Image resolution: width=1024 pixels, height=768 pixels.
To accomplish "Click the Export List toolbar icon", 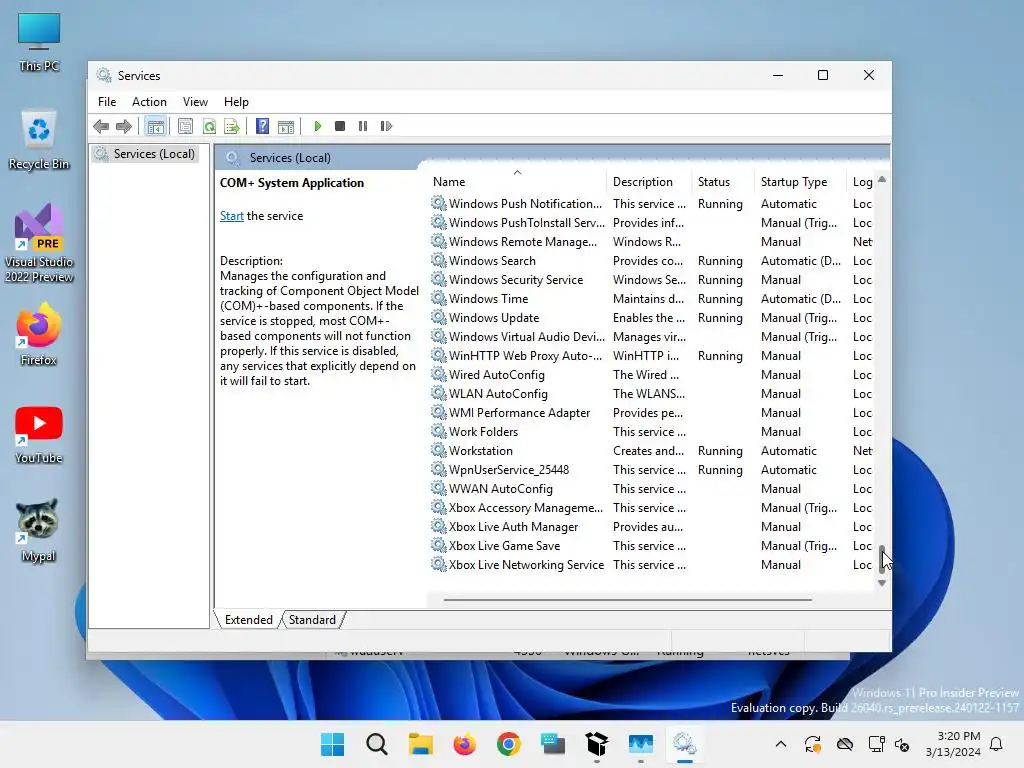I will [x=232, y=126].
